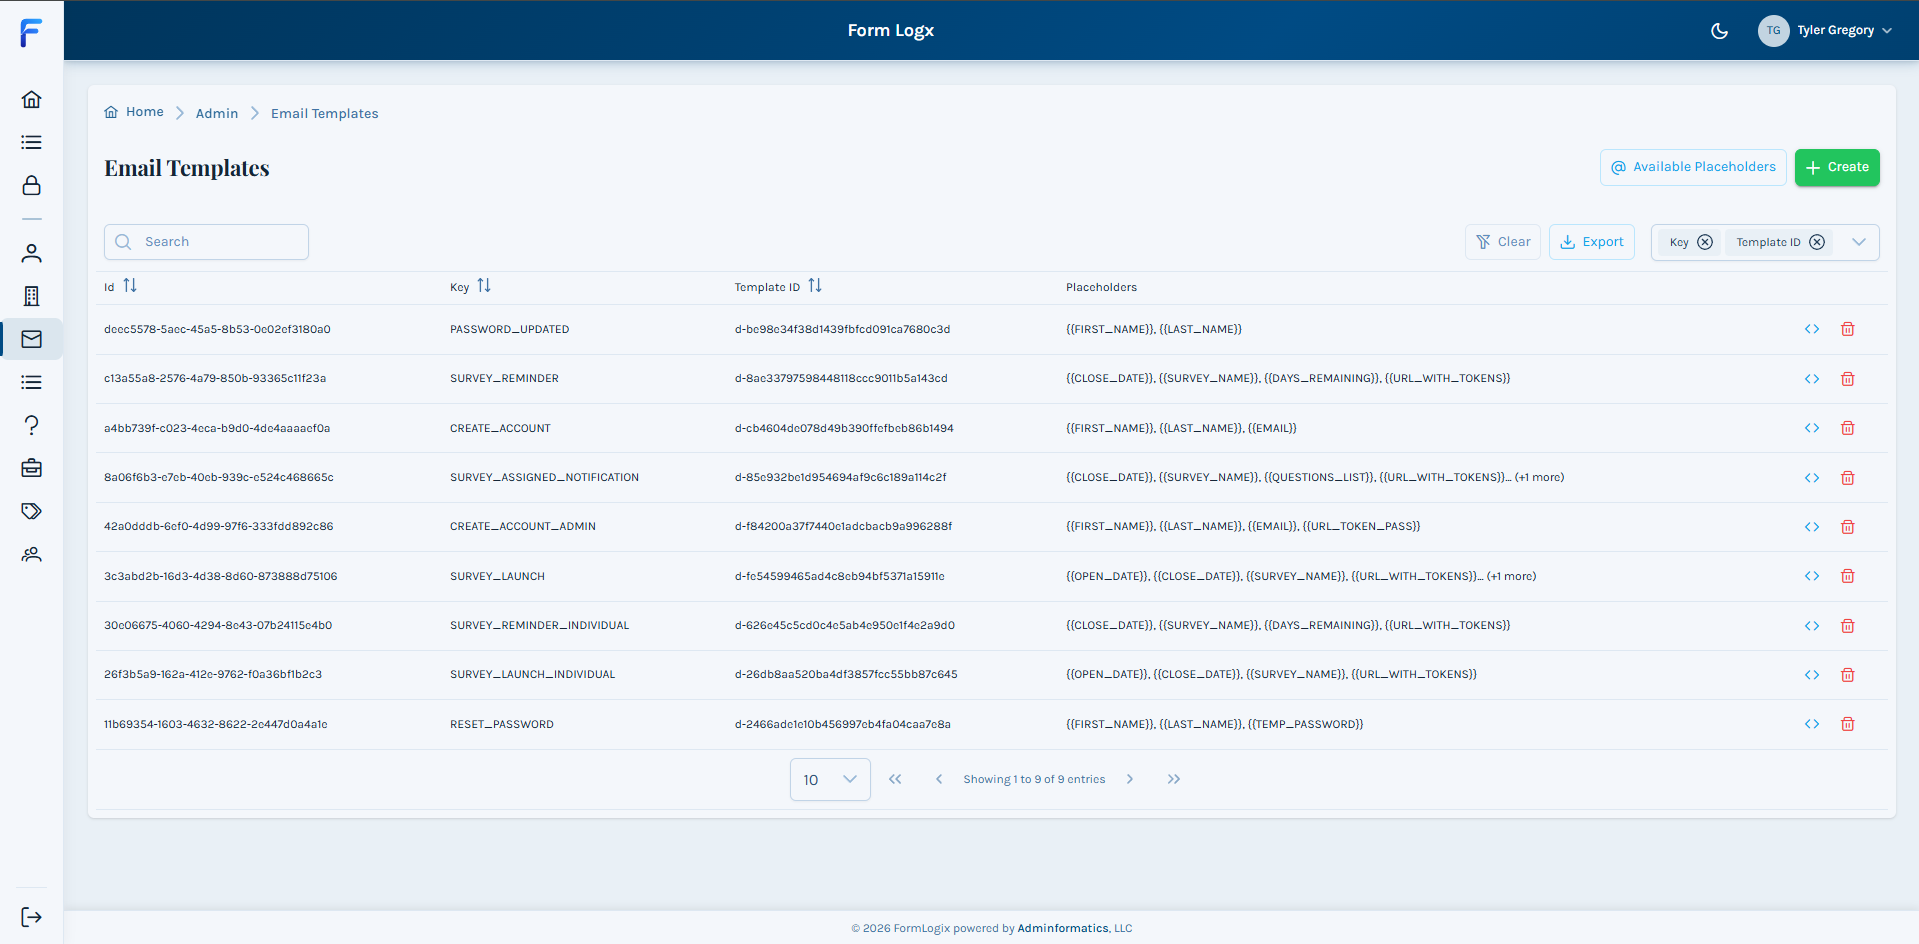Click the Placeholders column header
Screen dimensions: 1919x944
1101,287
